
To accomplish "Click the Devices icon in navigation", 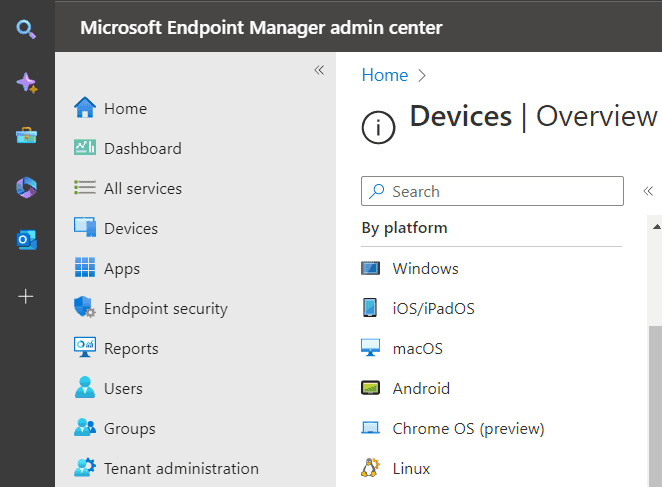I will [x=85, y=227].
